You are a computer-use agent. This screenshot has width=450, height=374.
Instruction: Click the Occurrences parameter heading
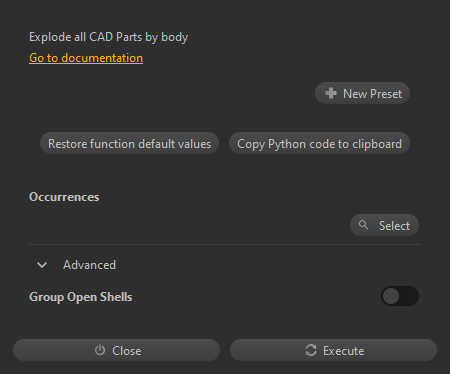point(64,197)
